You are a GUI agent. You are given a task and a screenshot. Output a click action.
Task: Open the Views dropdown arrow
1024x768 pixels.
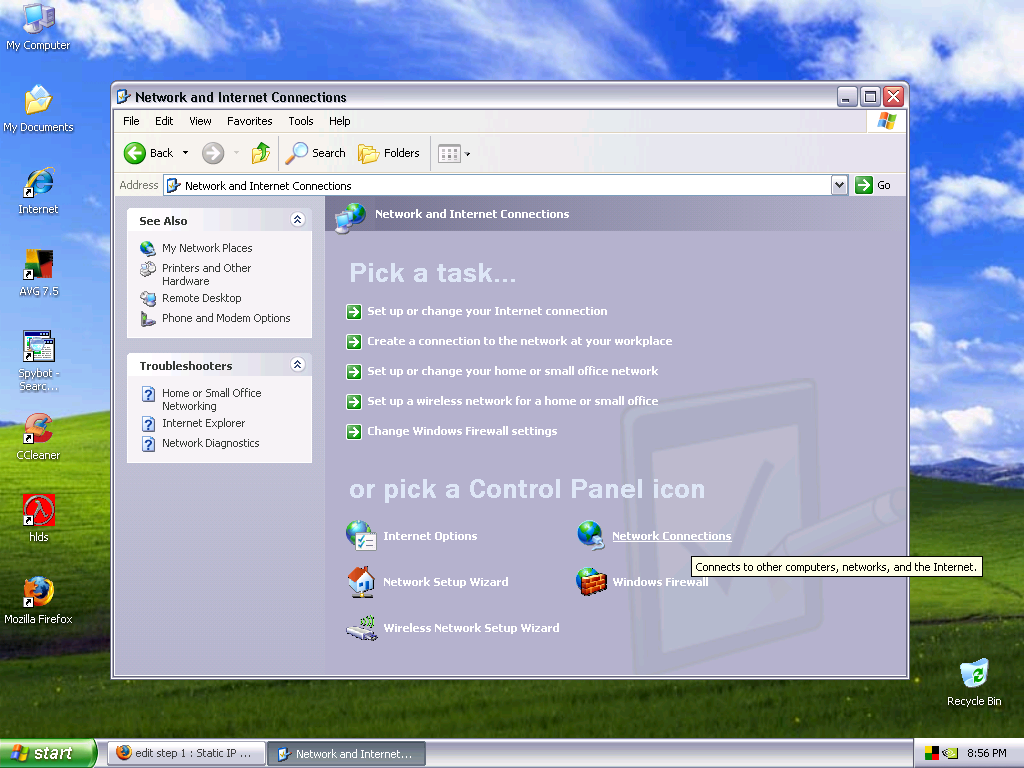(x=468, y=154)
